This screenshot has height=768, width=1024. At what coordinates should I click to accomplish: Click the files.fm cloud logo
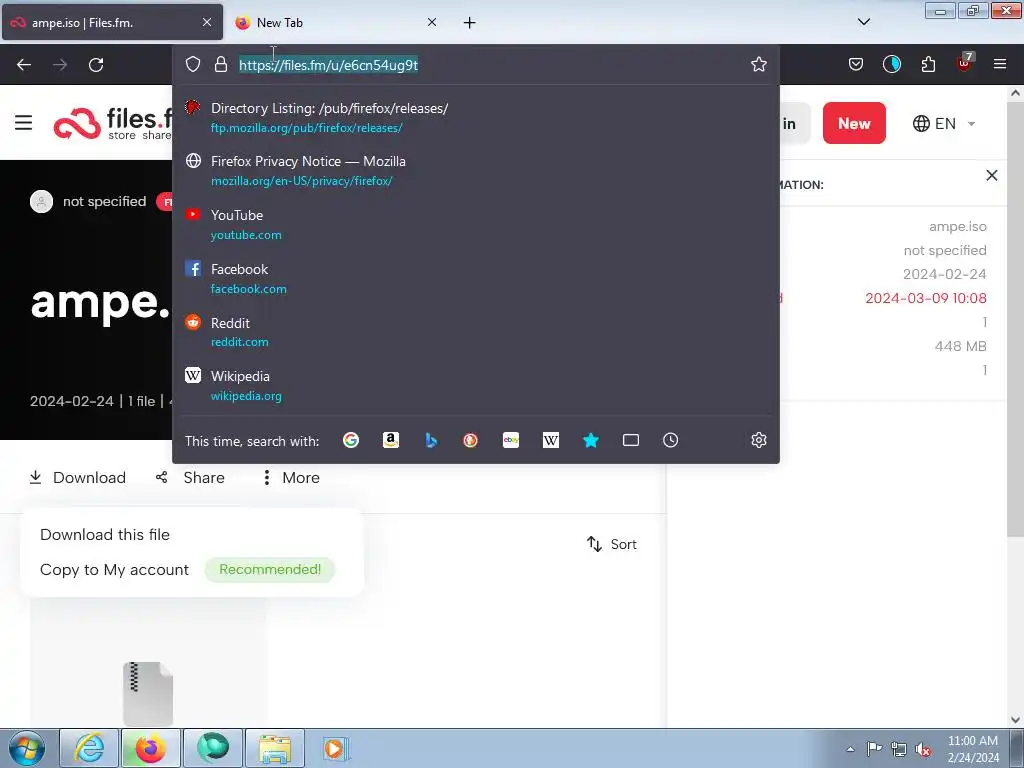click(76, 123)
